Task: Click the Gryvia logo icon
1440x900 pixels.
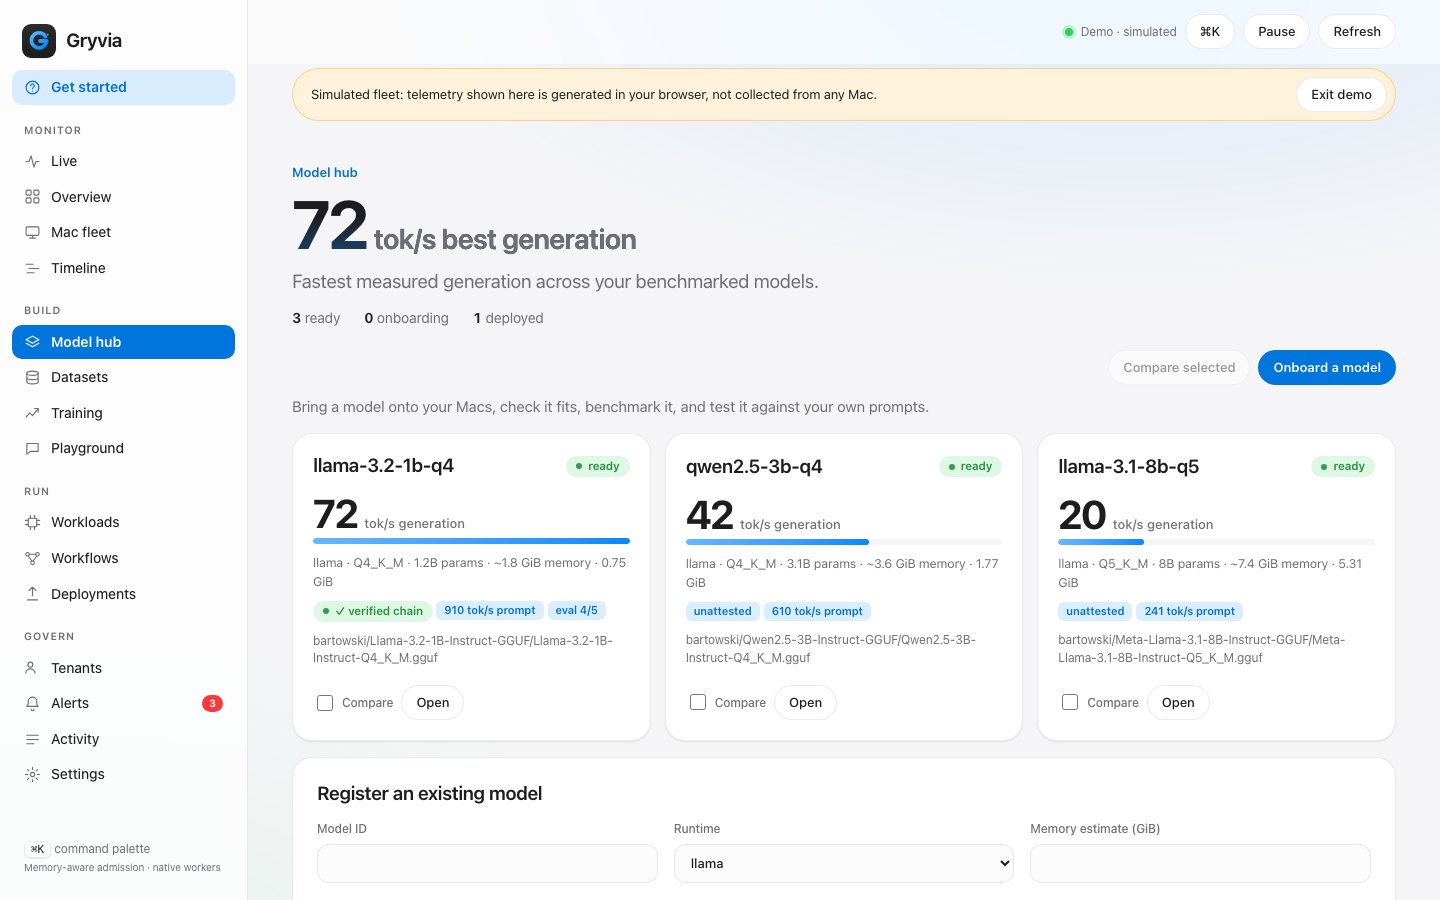Action: click(39, 41)
